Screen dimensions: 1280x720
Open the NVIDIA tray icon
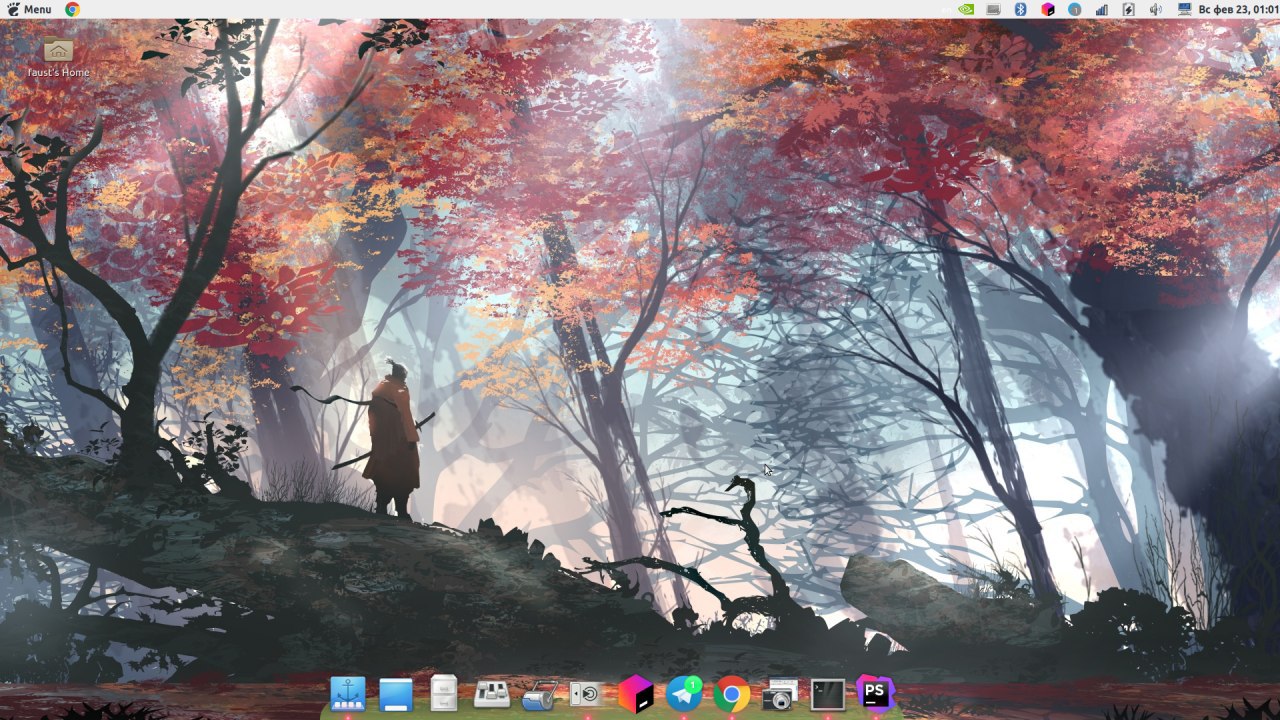click(966, 9)
